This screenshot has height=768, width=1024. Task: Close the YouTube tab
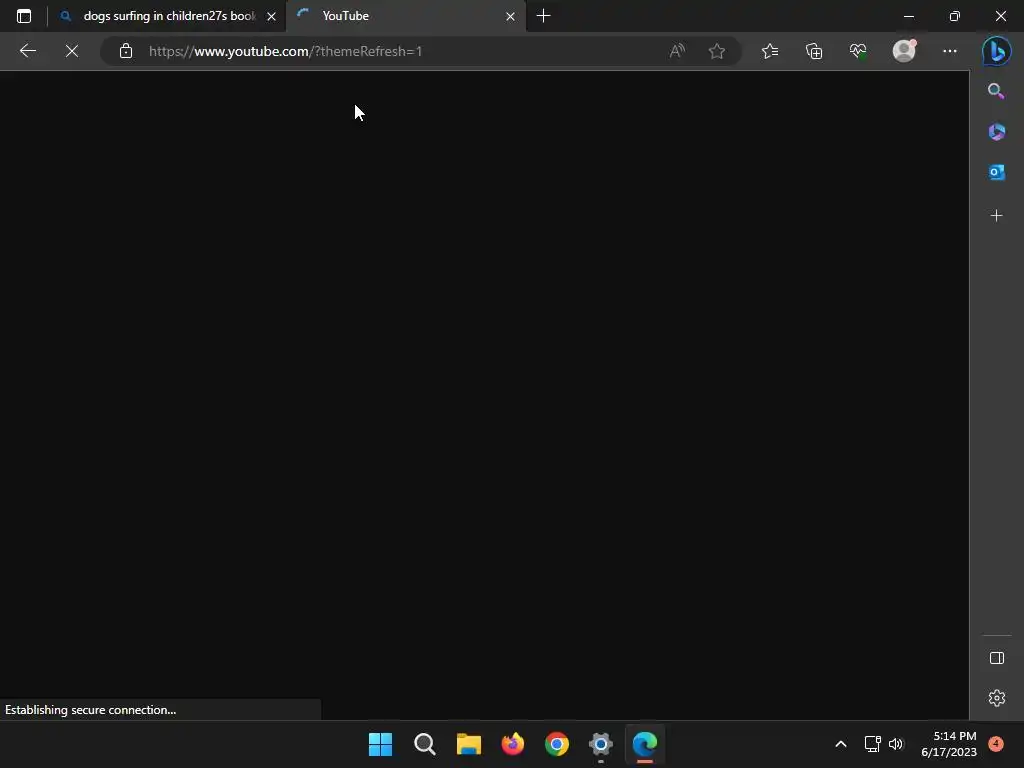click(511, 16)
